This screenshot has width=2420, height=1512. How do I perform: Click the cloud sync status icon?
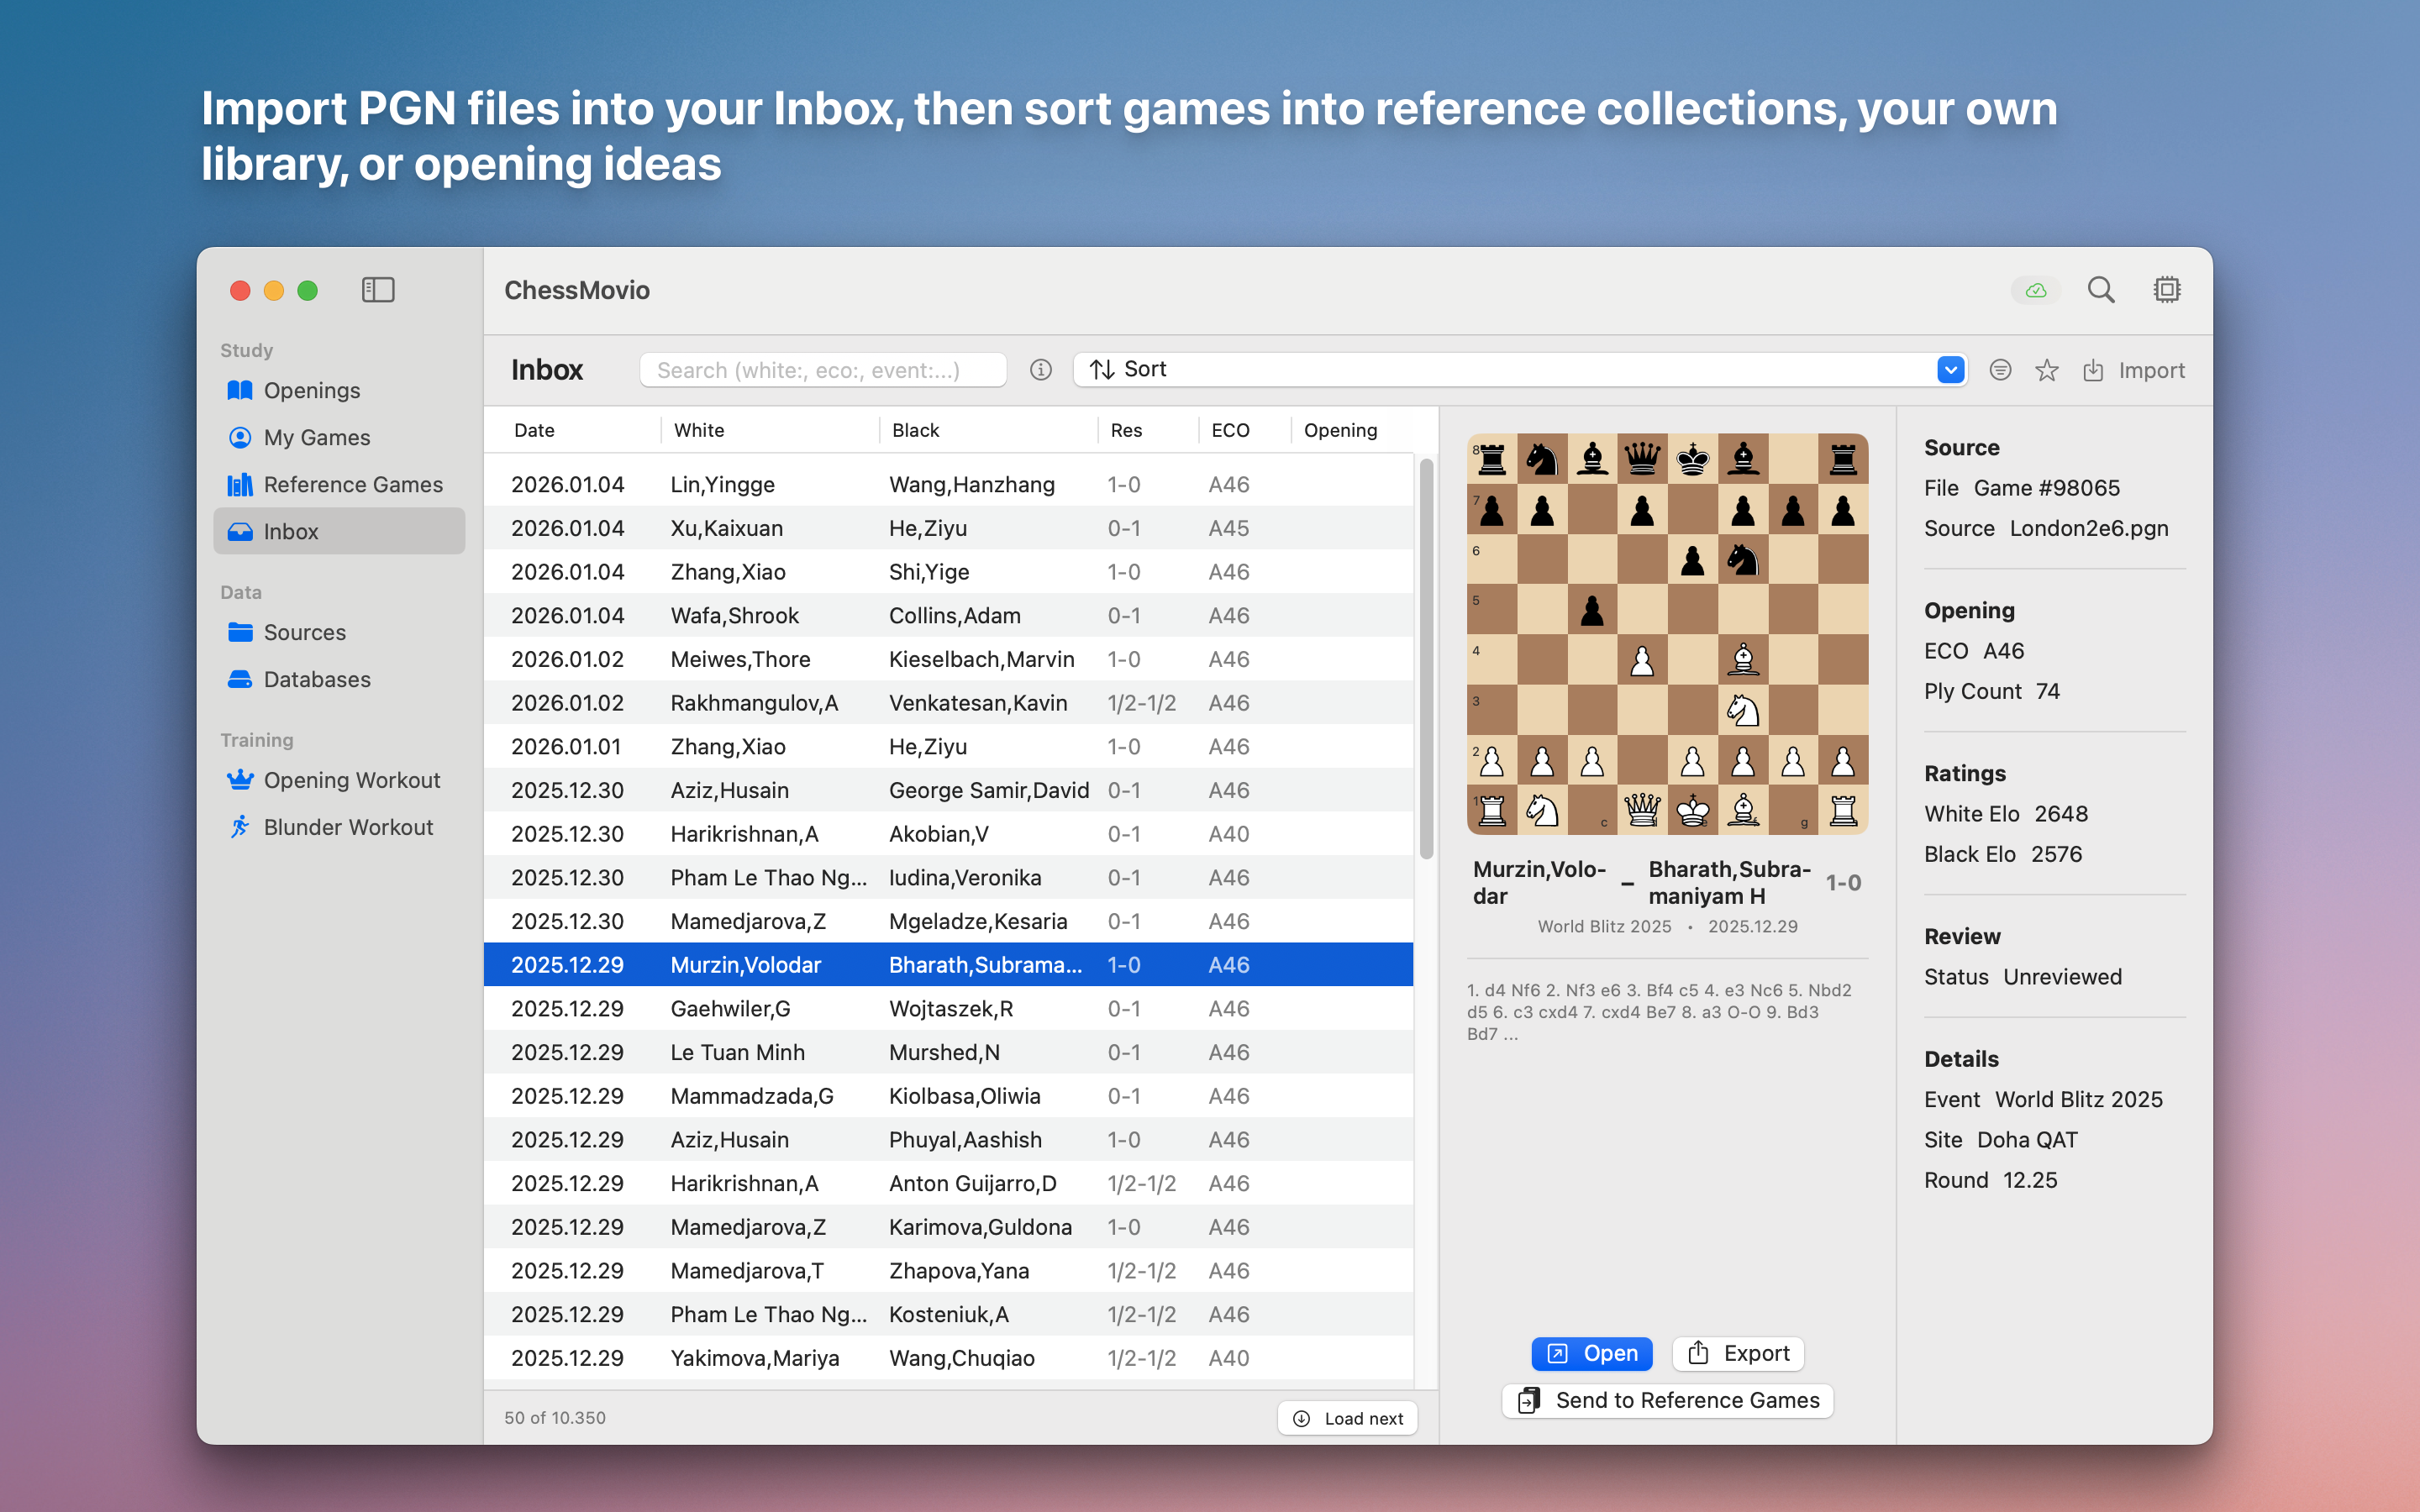click(2035, 290)
